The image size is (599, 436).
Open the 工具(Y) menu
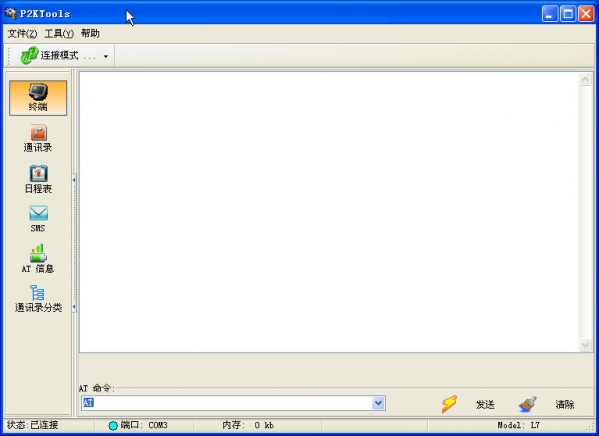59,34
